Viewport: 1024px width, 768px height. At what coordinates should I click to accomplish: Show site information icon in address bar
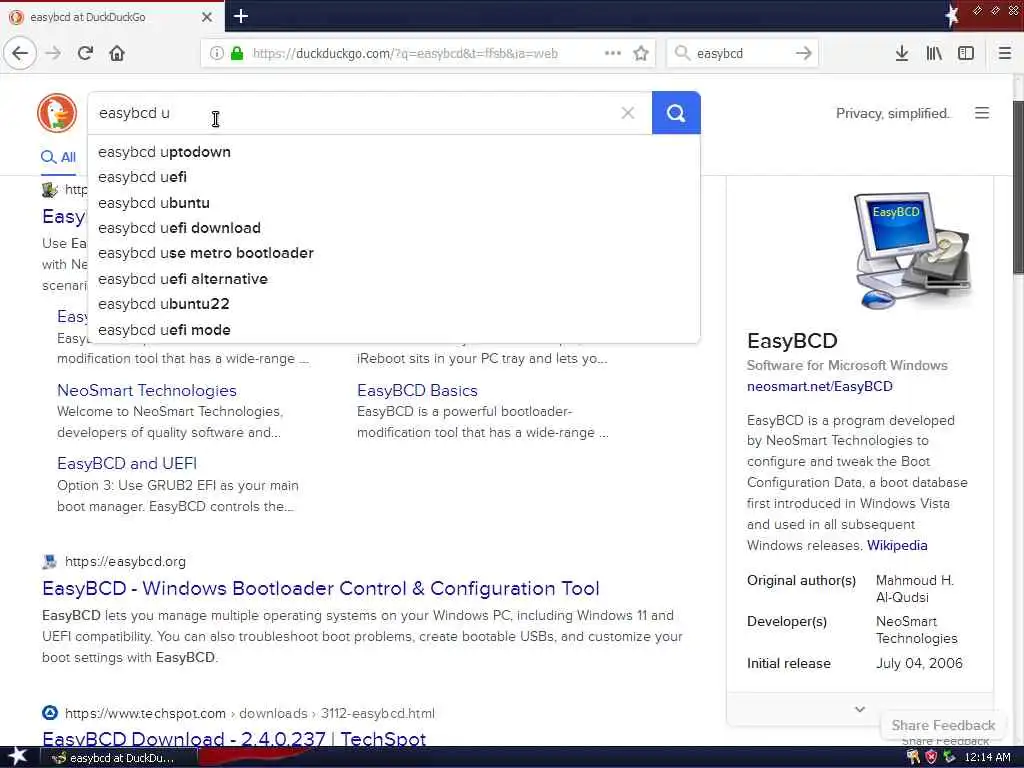point(217,54)
